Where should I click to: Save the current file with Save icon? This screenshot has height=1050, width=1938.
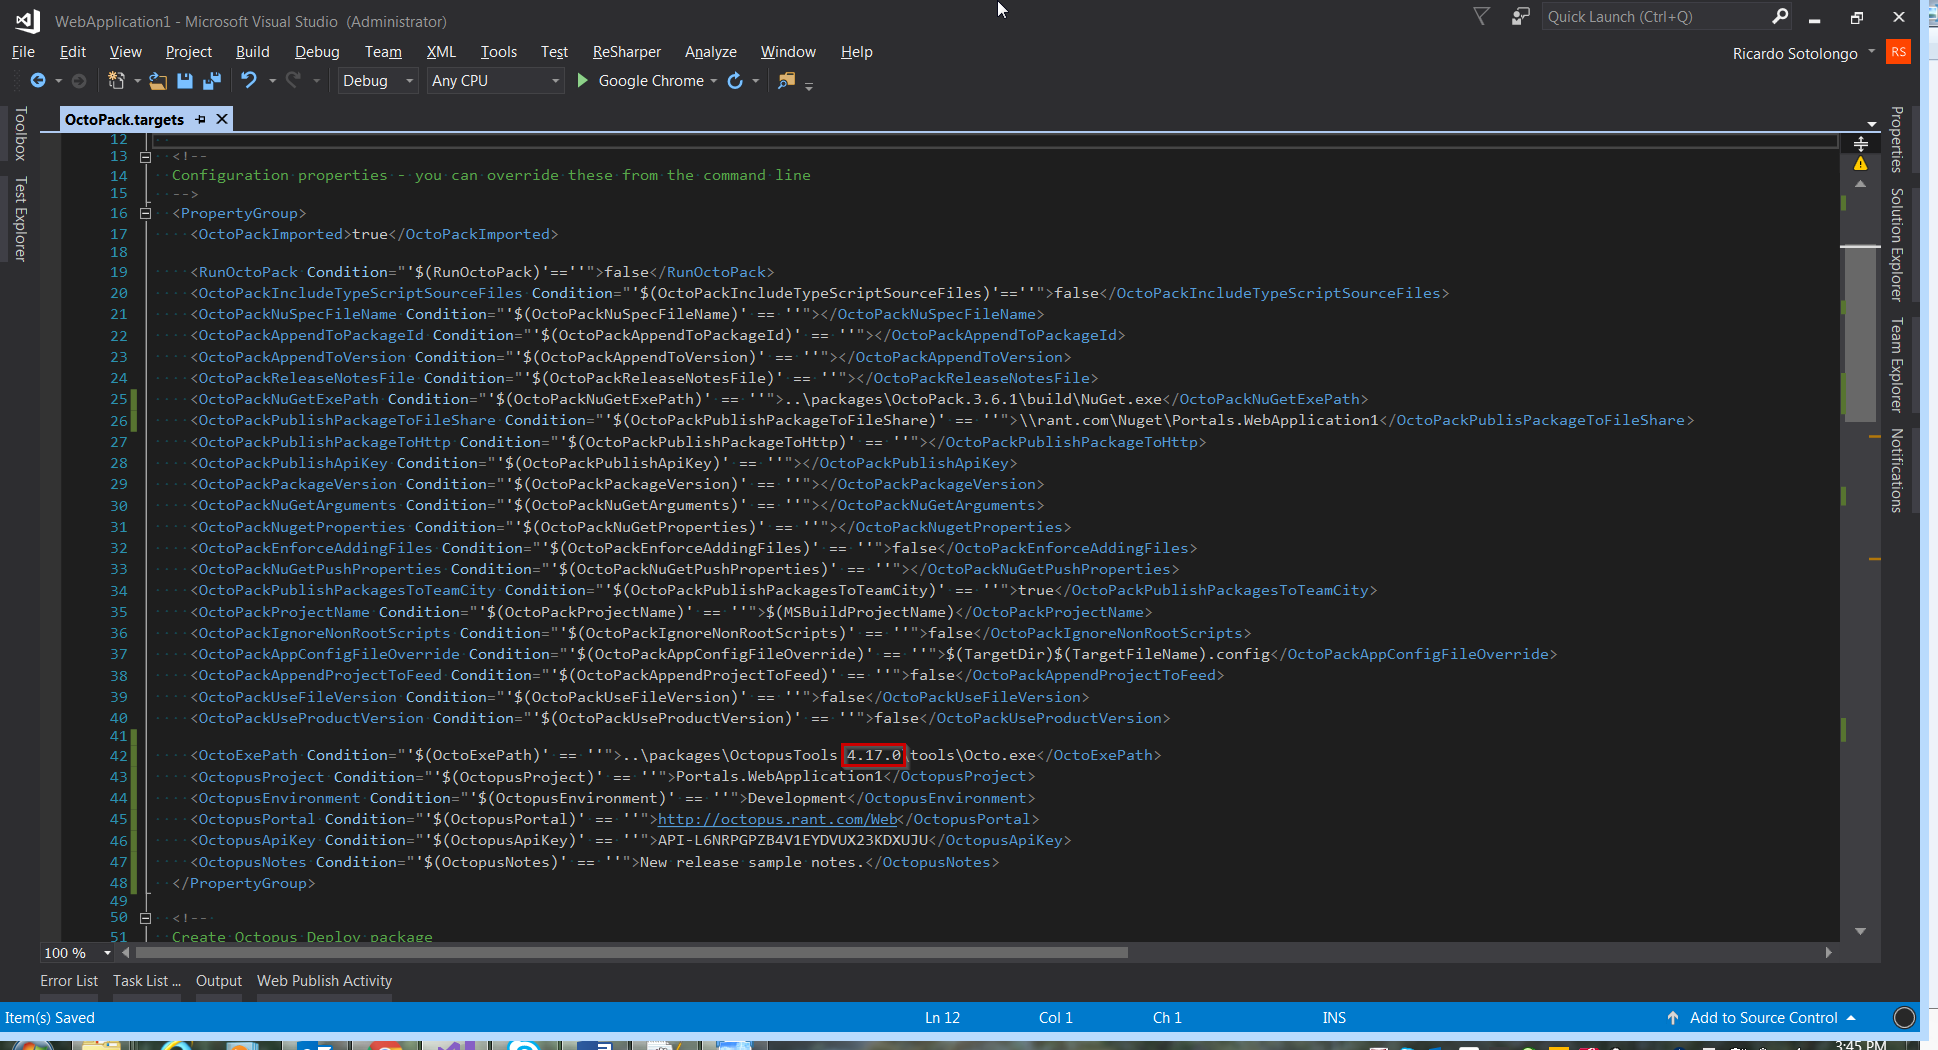coord(185,81)
